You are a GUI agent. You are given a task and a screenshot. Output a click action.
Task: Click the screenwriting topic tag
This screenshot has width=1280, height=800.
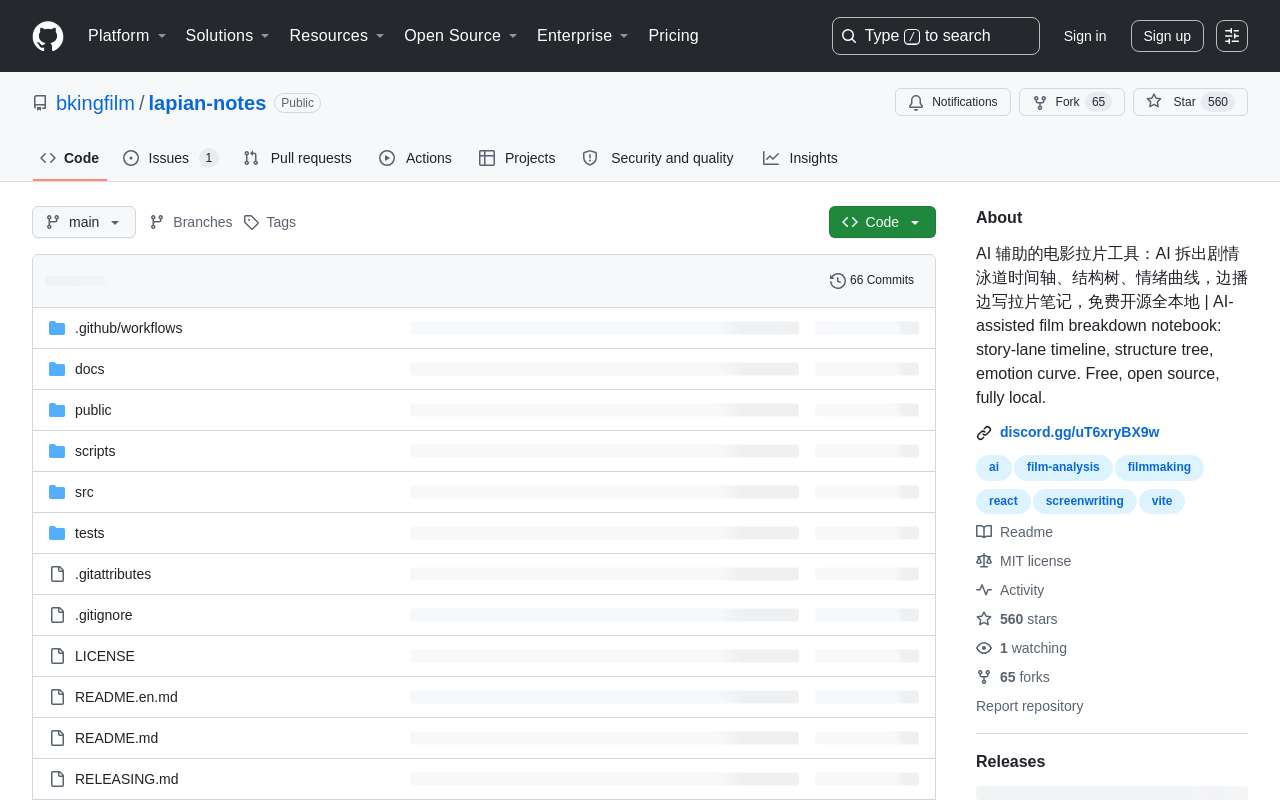pyautogui.click(x=1085, y=501)
